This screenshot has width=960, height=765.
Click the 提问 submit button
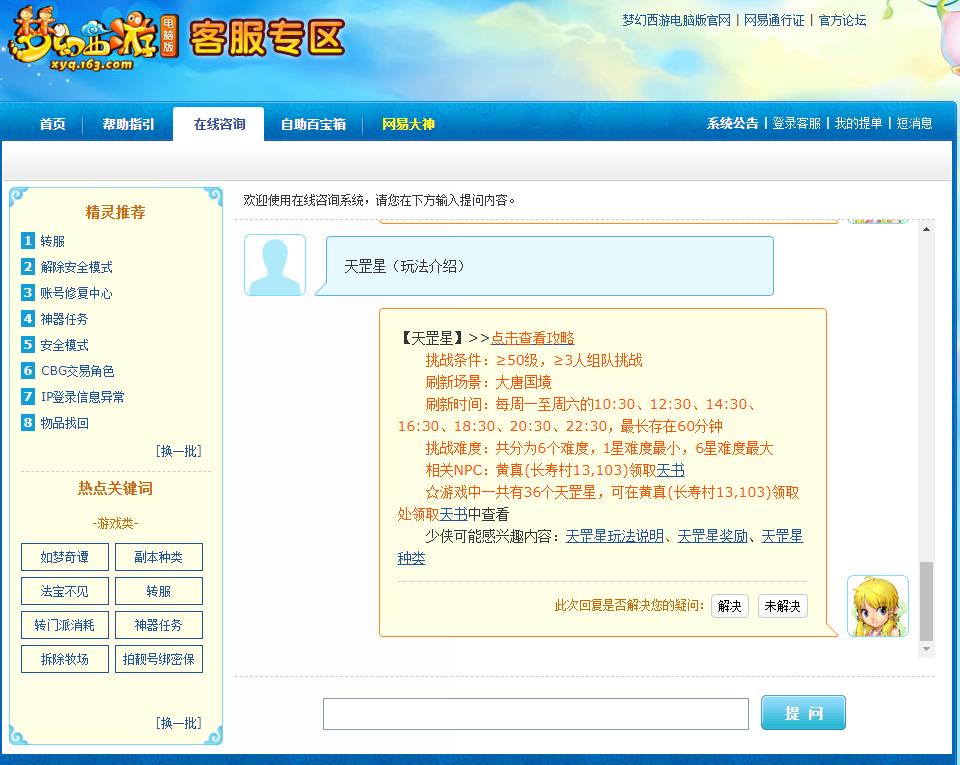coord(803,712)
